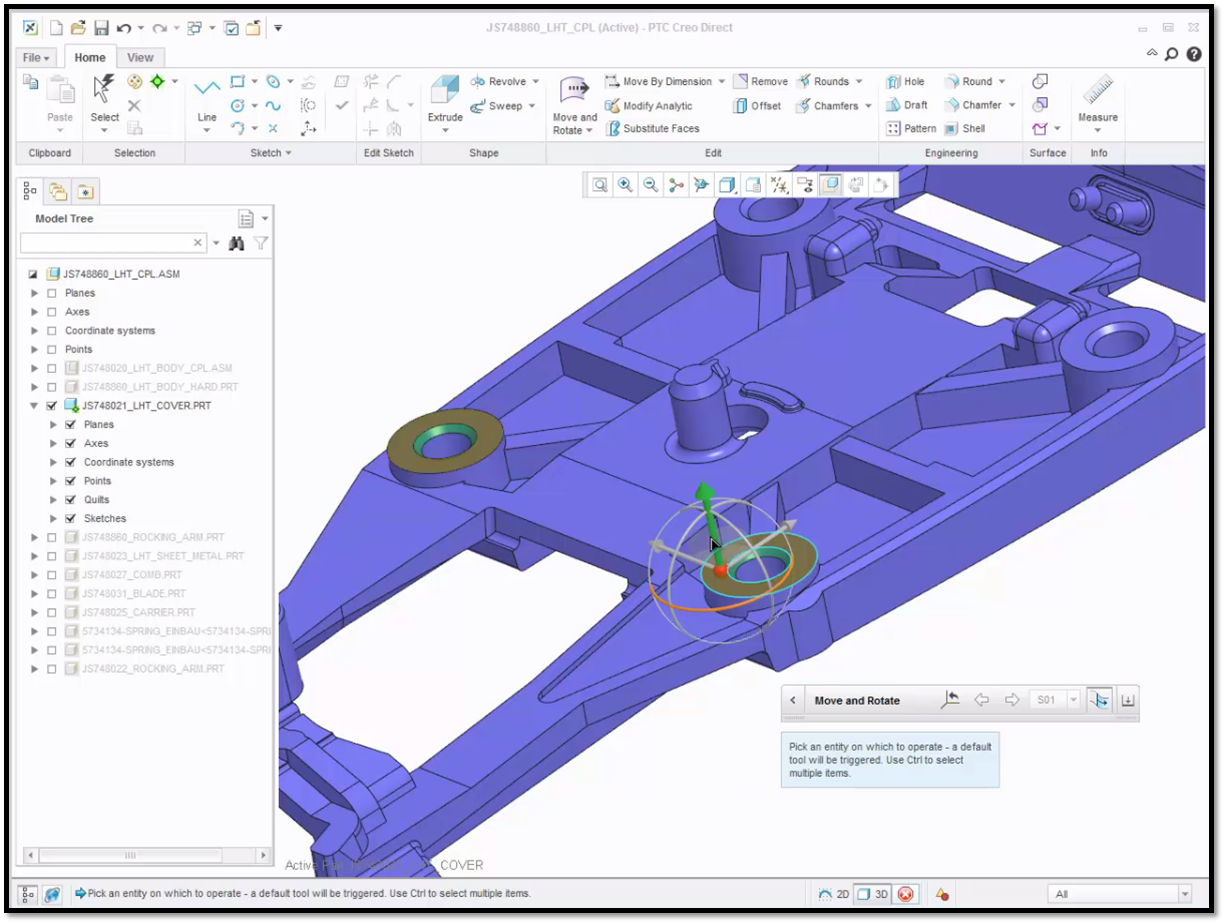The height and width of the screenshot is (924, 1225).
Task: Click the Measure ruler icon
Action: coord(1097,90)
